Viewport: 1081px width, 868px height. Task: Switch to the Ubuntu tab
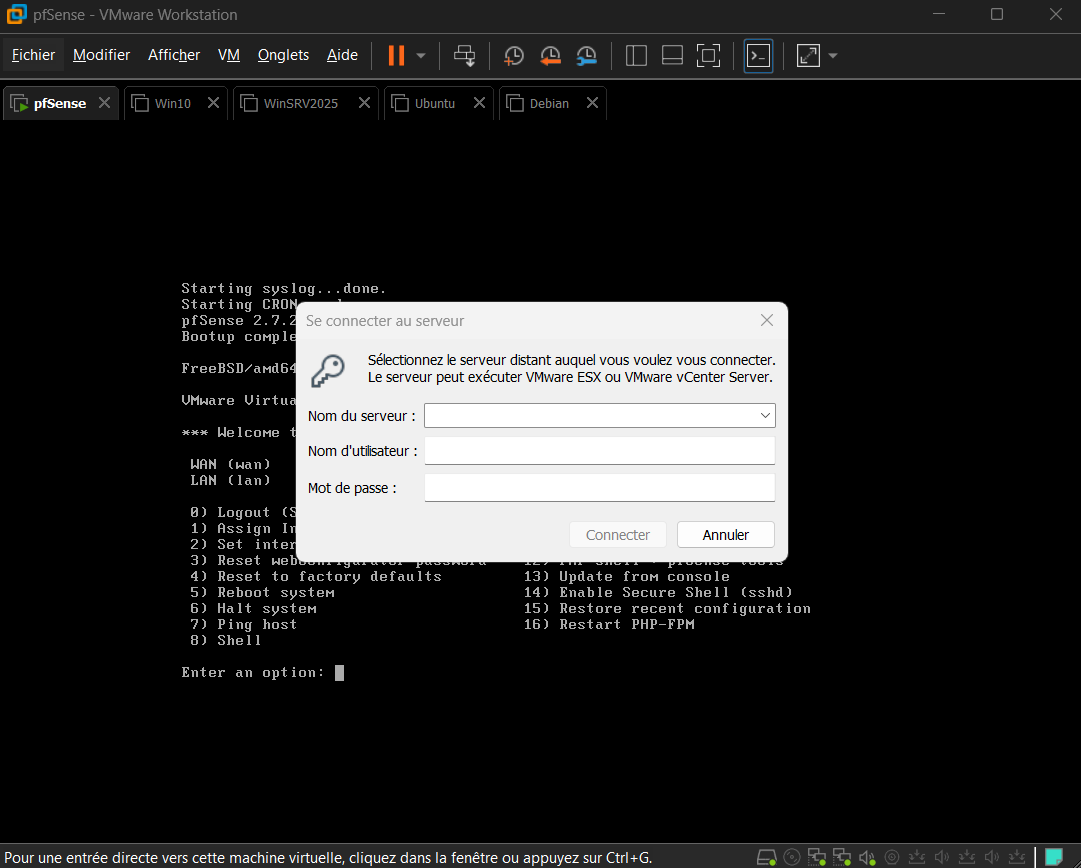(434, 103)
